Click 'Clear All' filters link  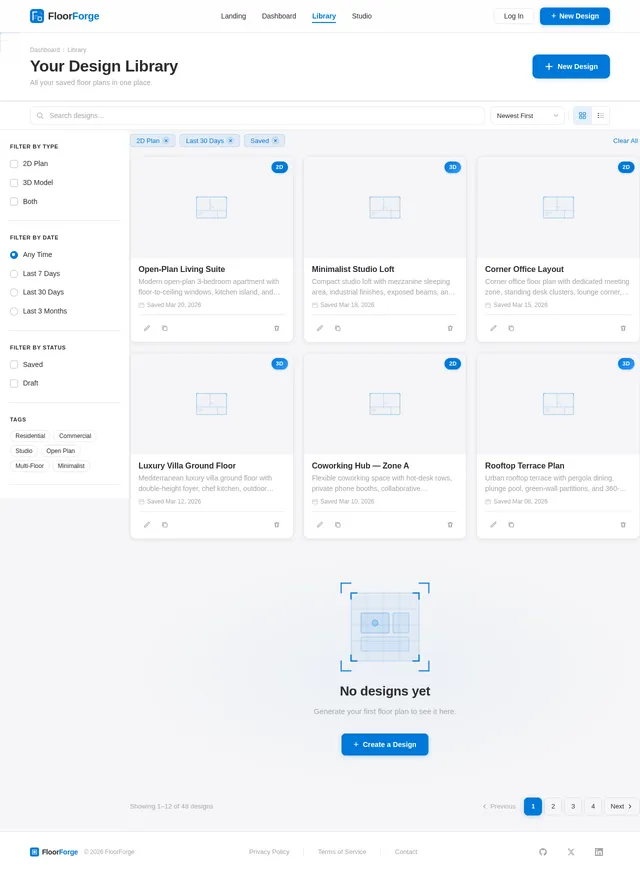pyautogui.click(x=625, y=141)
